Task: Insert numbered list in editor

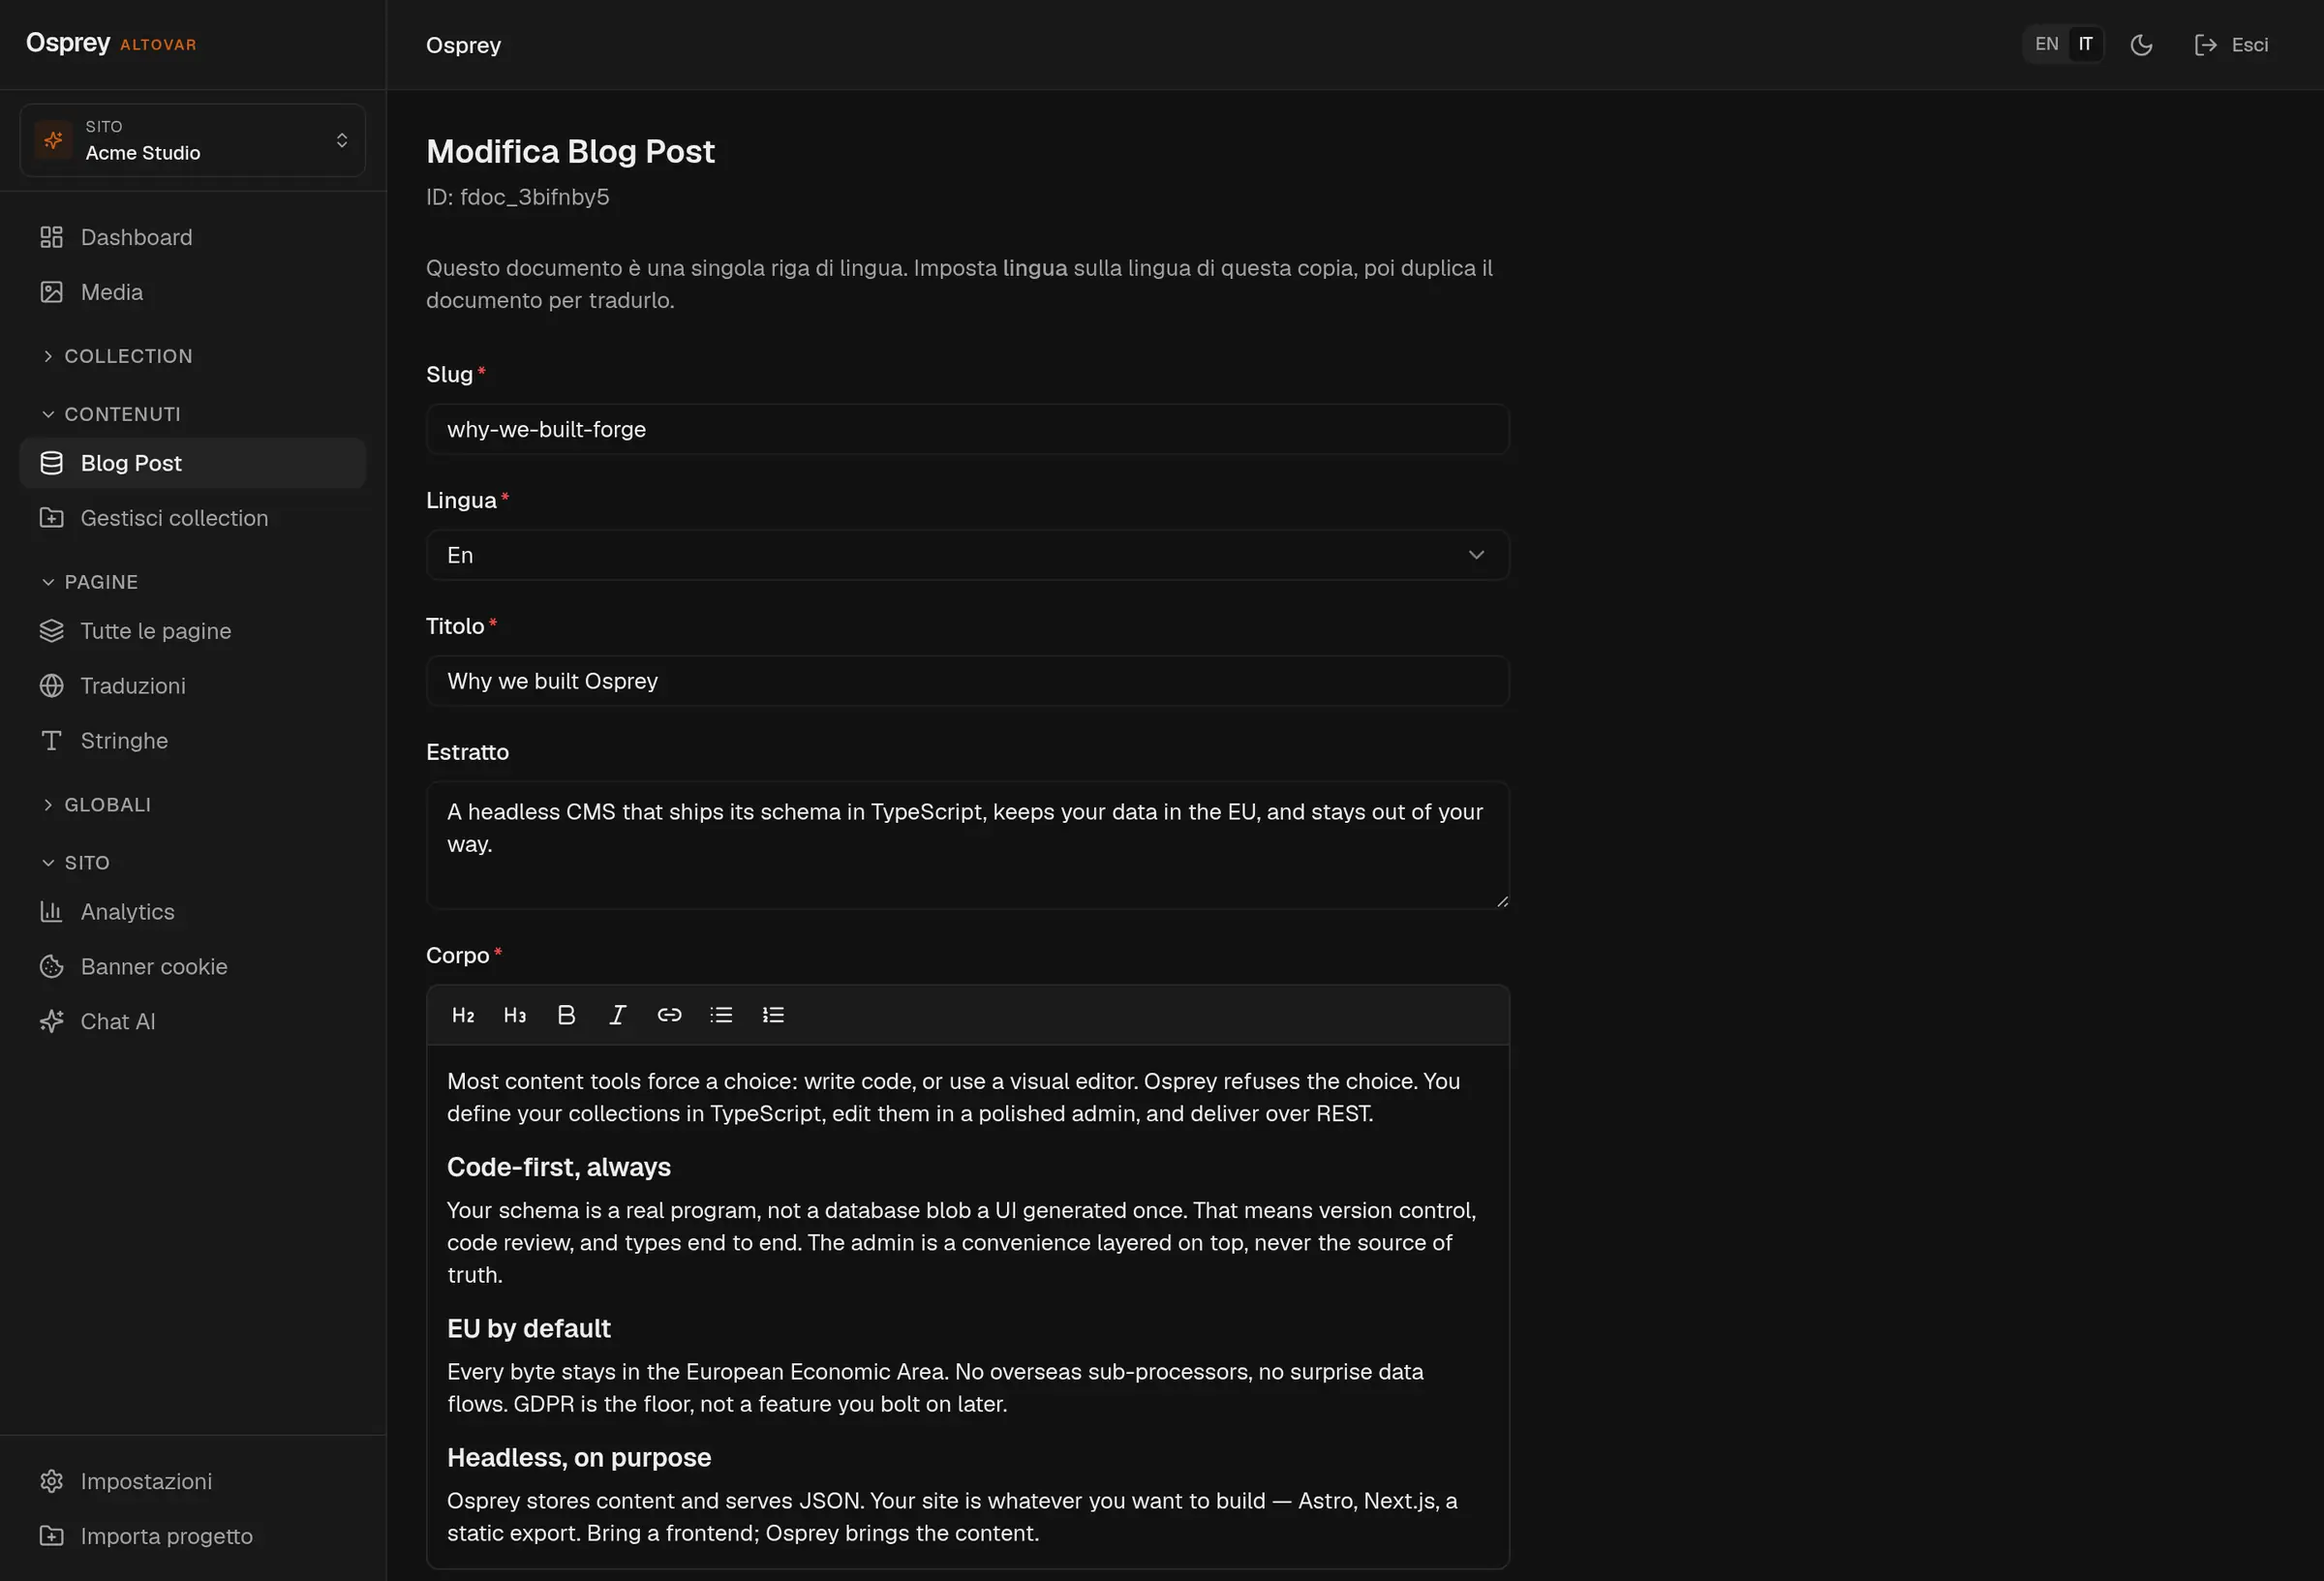Action: tap(773, 1015)
